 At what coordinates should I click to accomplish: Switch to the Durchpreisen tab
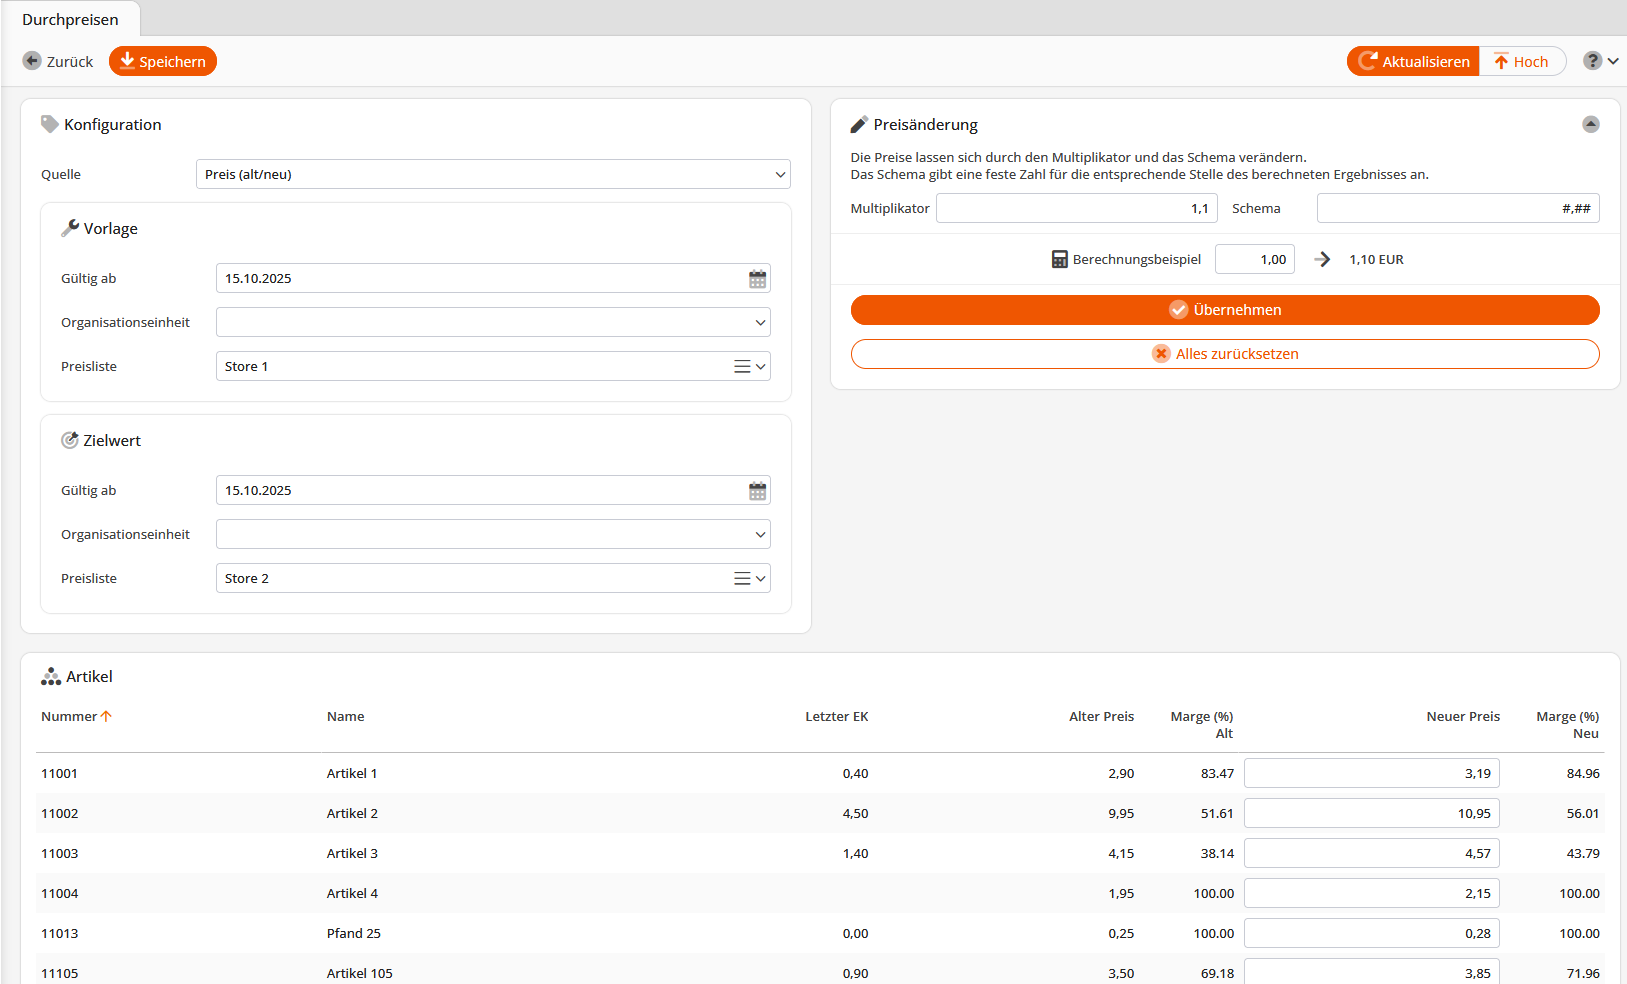(70, 19)
